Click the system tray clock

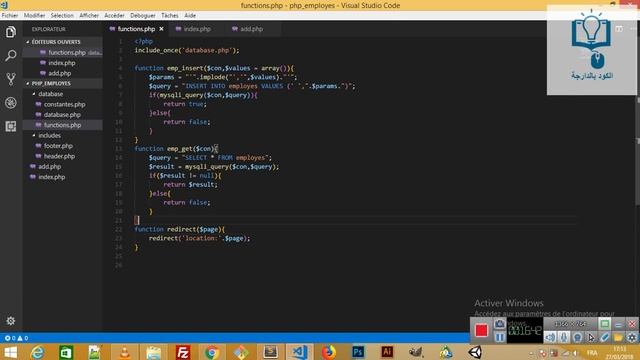coord(620,353)
